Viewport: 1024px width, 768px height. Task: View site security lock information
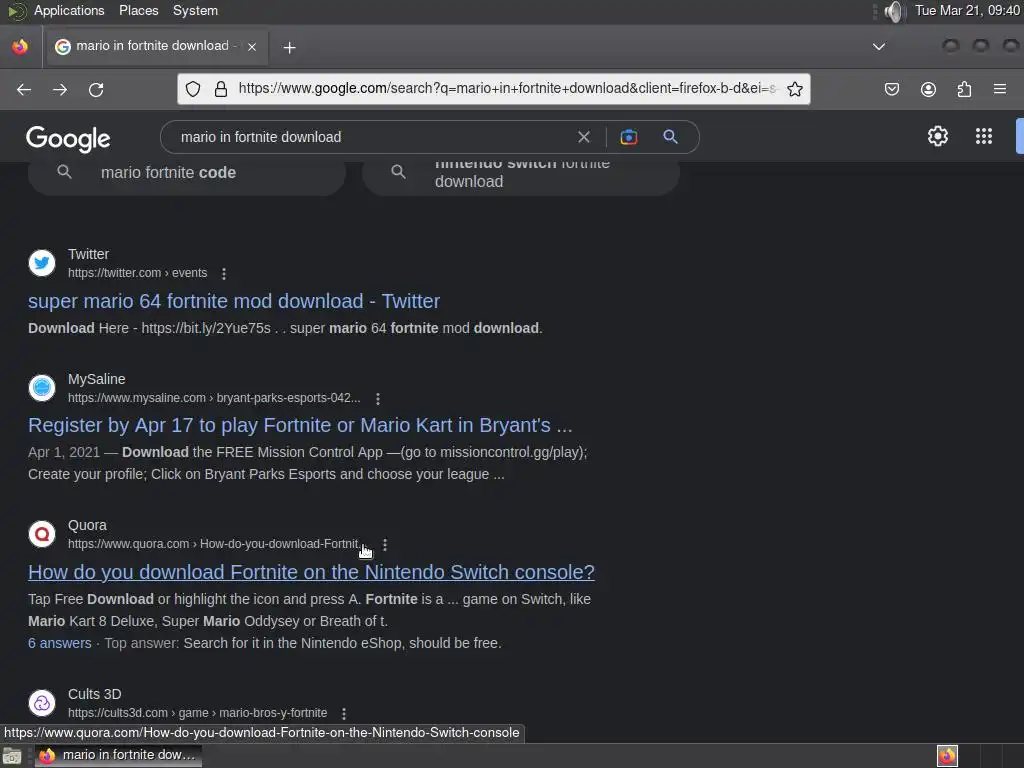[221, 89]
